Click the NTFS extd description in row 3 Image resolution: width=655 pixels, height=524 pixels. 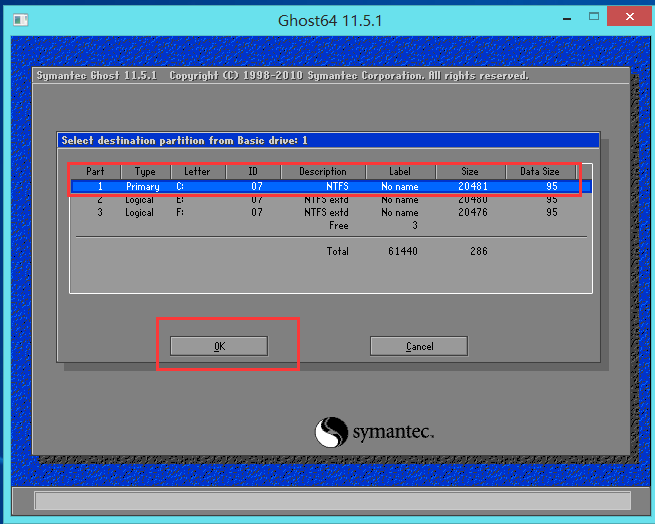pyautogui.click(x=326, y=212)
